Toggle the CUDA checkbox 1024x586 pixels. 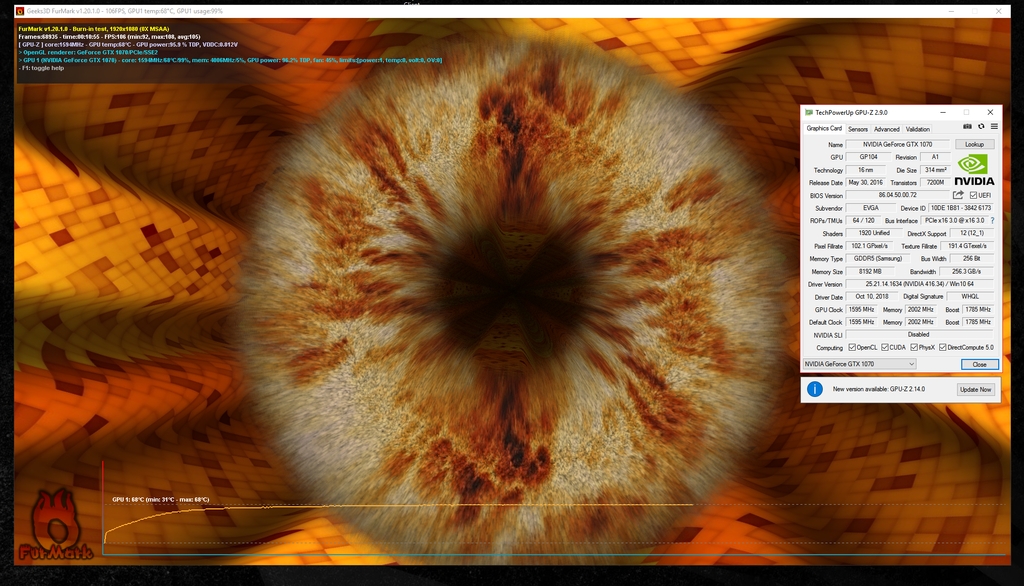884,348
